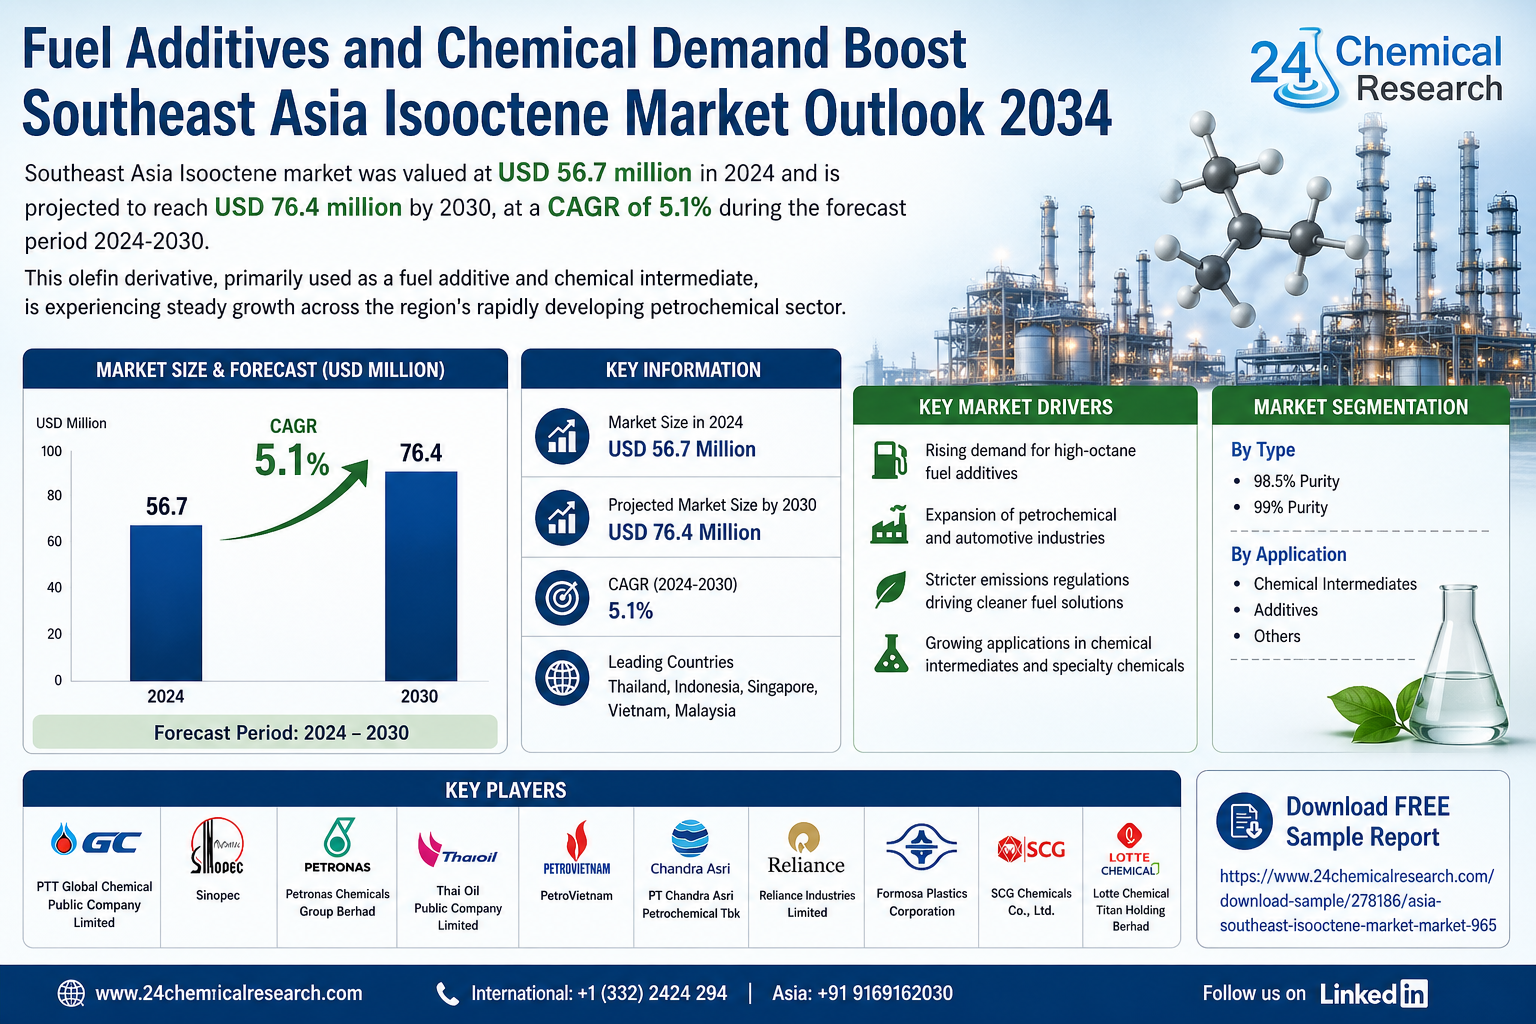Click the flask icon for chemical intermediates
Viewport: 1536px width, 1024px height.
[x=889, y=653]
